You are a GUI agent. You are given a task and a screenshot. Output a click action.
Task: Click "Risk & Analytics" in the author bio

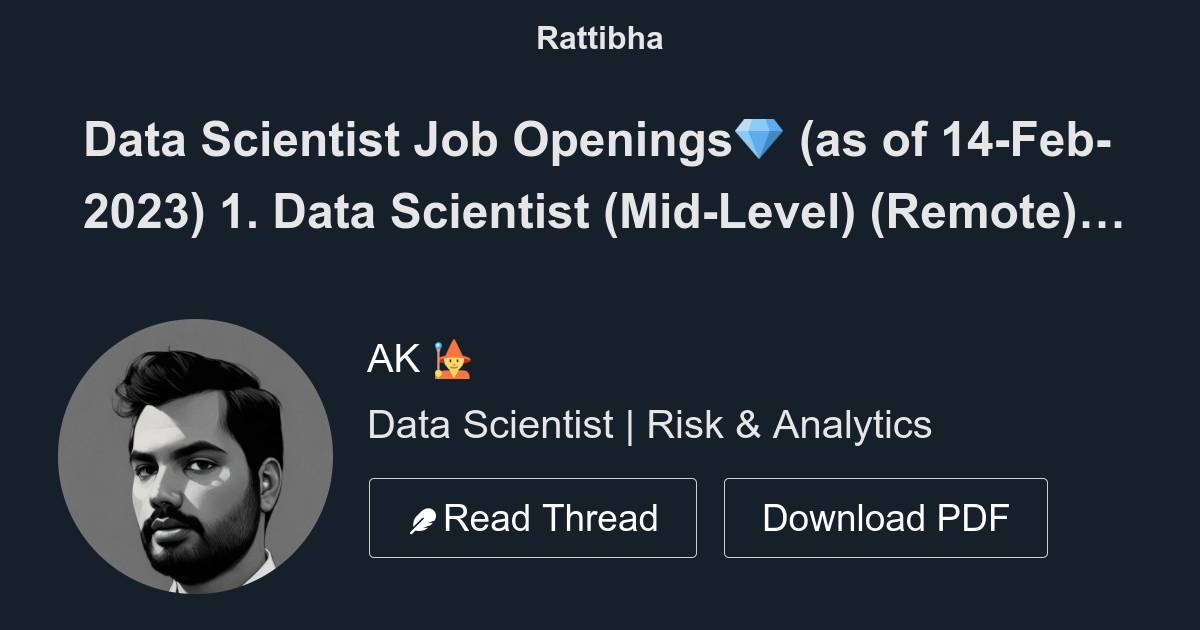789,424
